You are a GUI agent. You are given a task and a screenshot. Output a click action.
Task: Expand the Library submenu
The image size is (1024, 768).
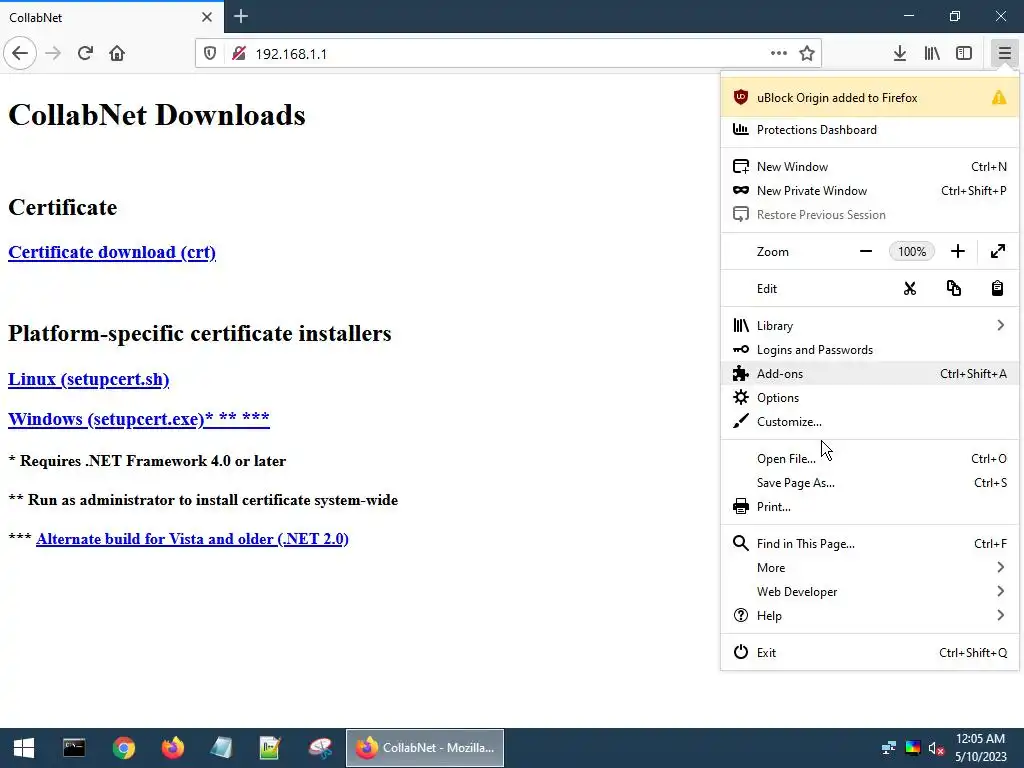click(x=869, y=325)
